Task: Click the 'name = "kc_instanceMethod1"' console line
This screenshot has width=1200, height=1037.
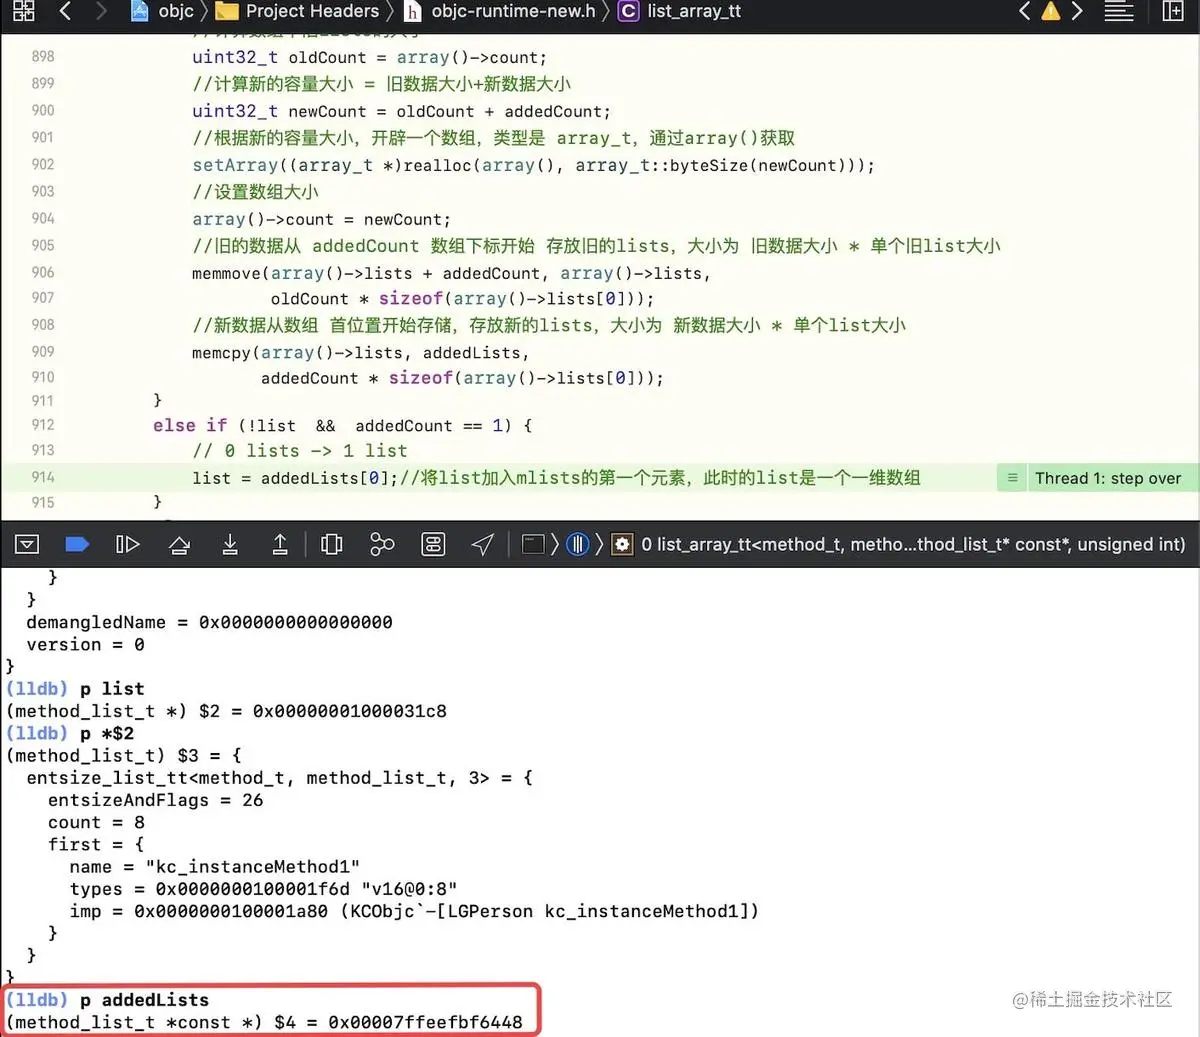Action: click(x=215, y=867)
